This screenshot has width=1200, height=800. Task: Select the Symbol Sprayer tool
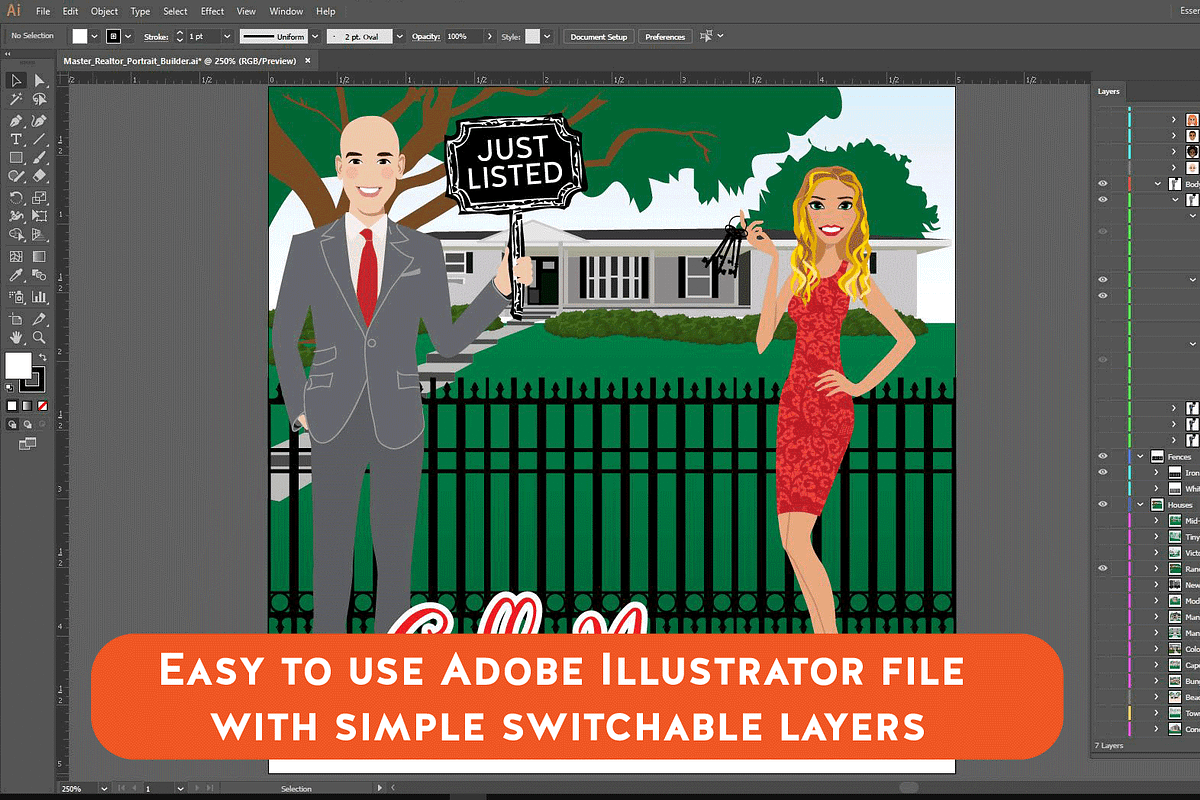tap(17, 297)
